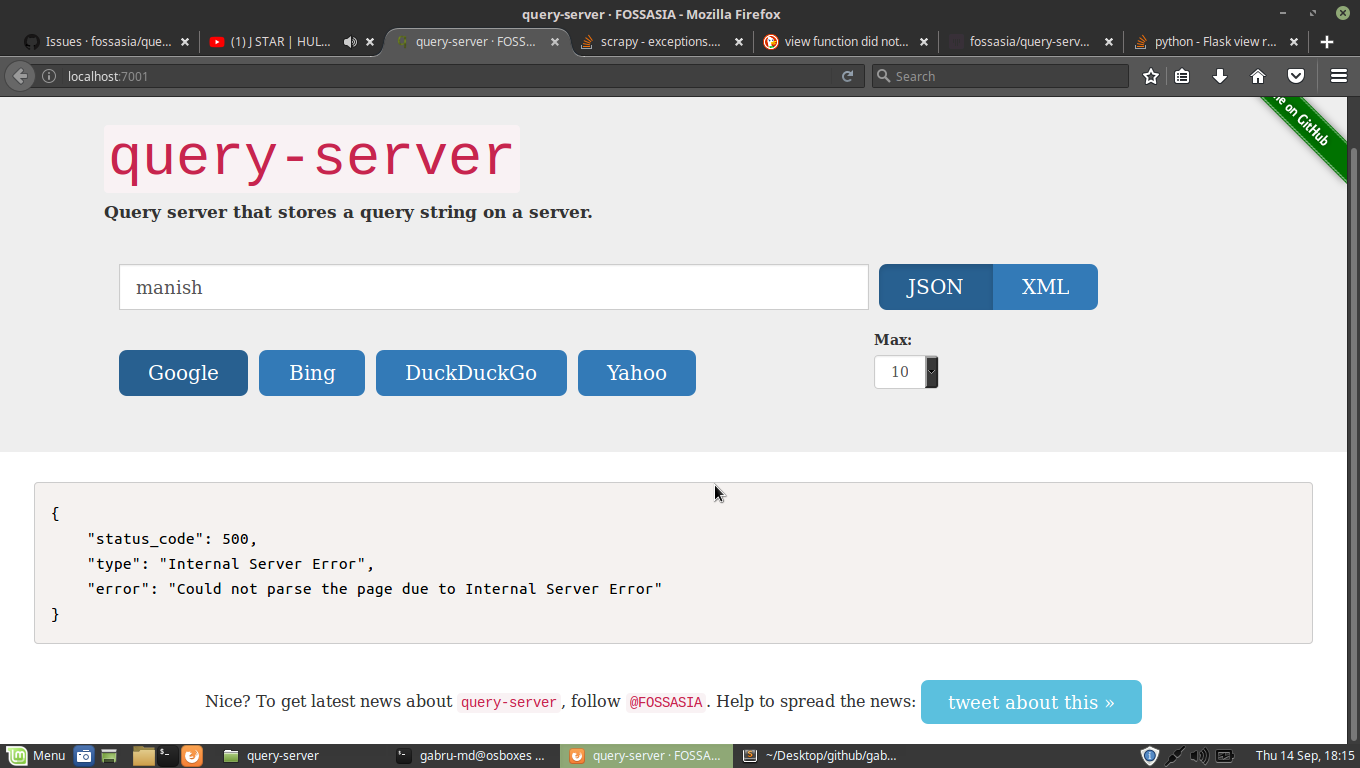Switch to scrapy exceptions tab
Image resolution: width=1360 pixels, height=768 pixels.
(660, 42)
